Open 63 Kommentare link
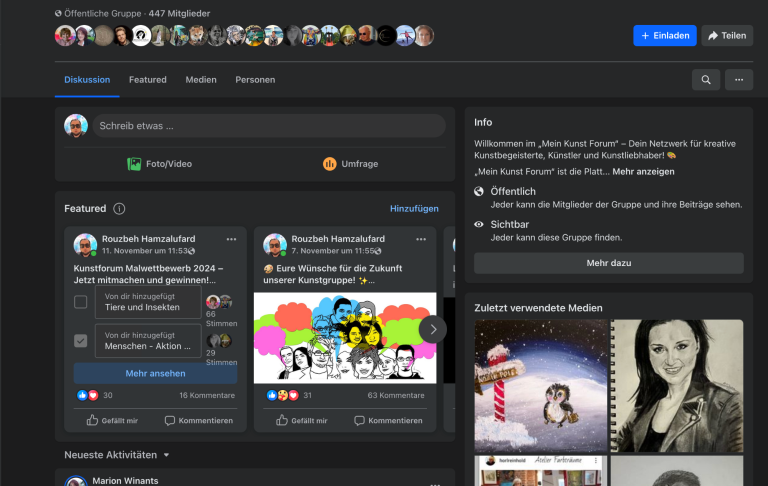768x486 pixels. [x=396, y=395]
